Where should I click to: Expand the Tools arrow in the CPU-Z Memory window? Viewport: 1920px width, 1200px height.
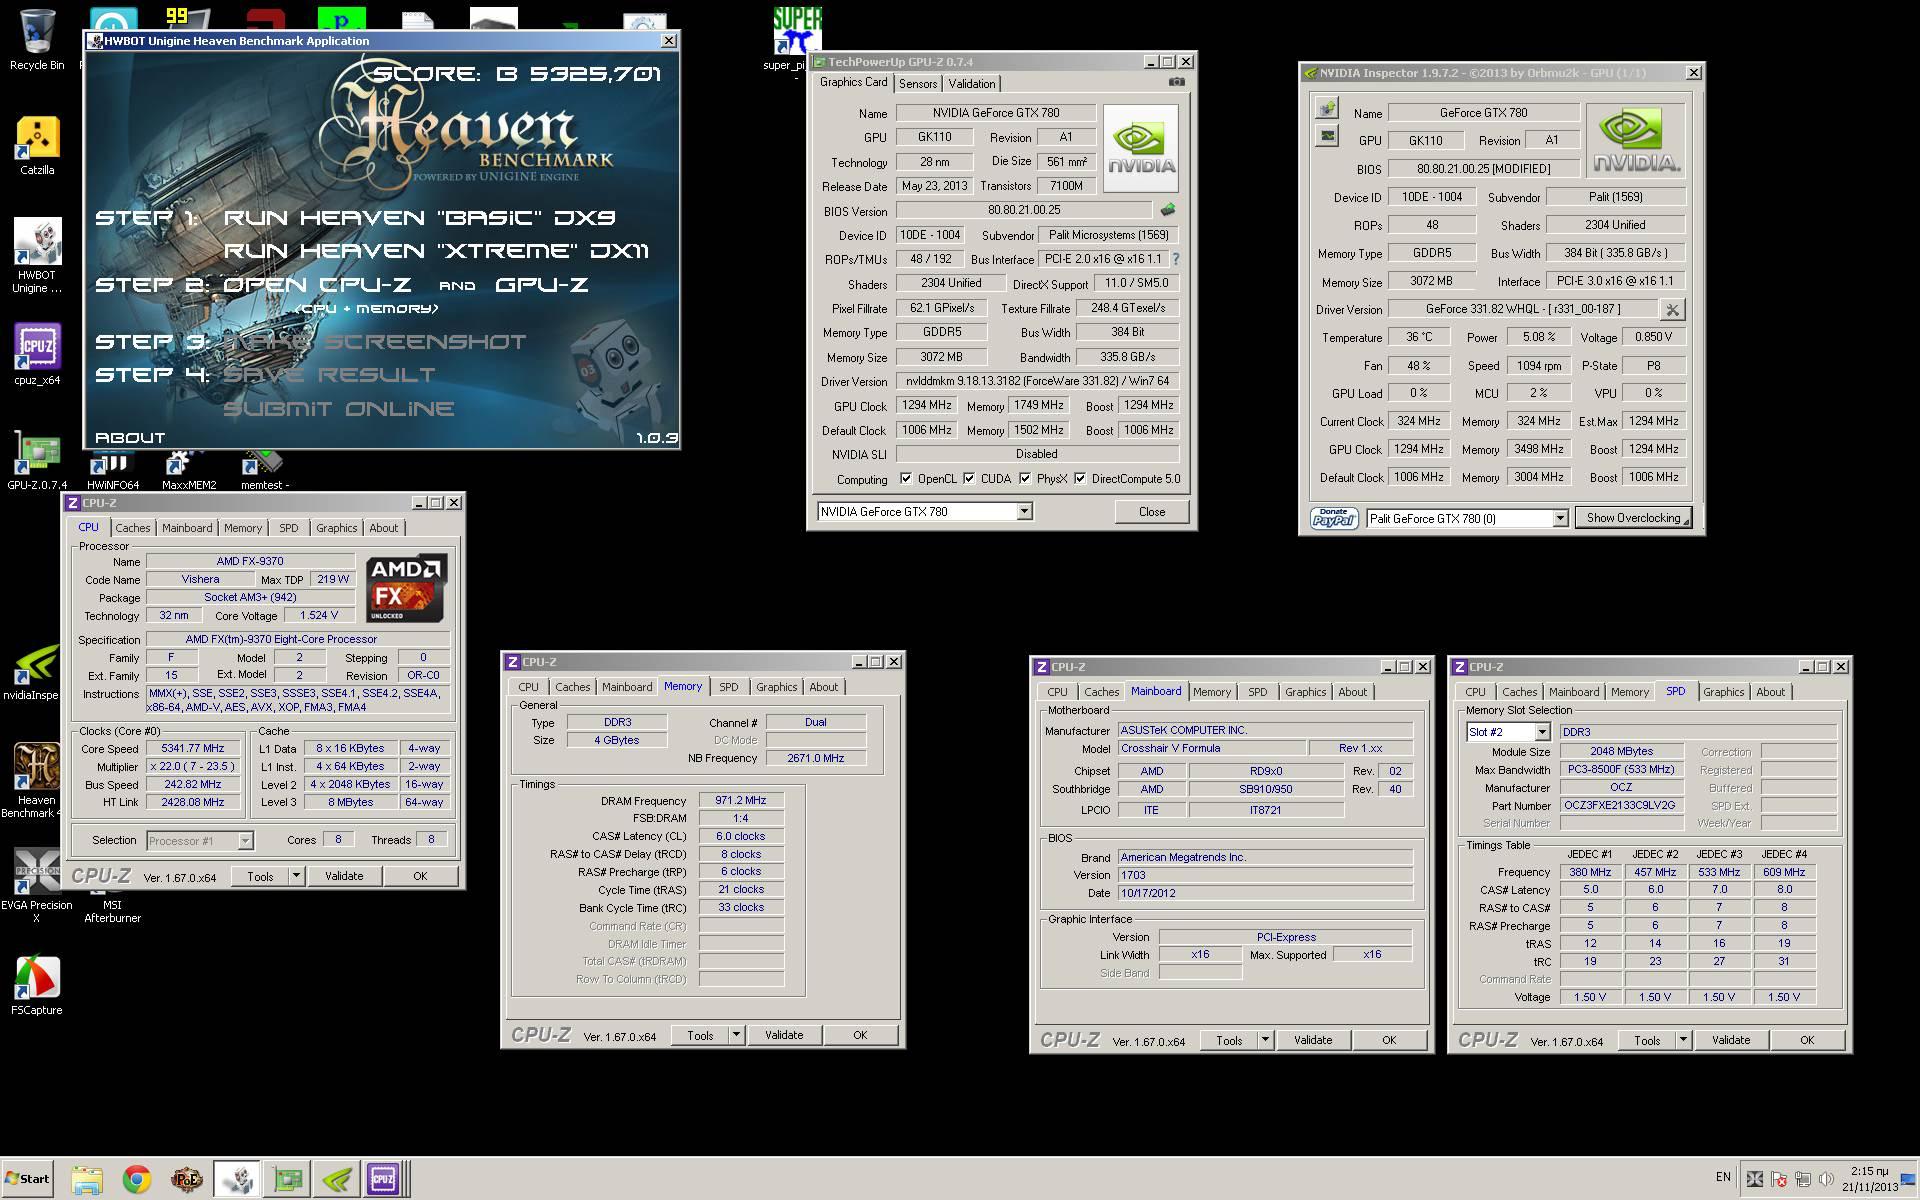736,1035
